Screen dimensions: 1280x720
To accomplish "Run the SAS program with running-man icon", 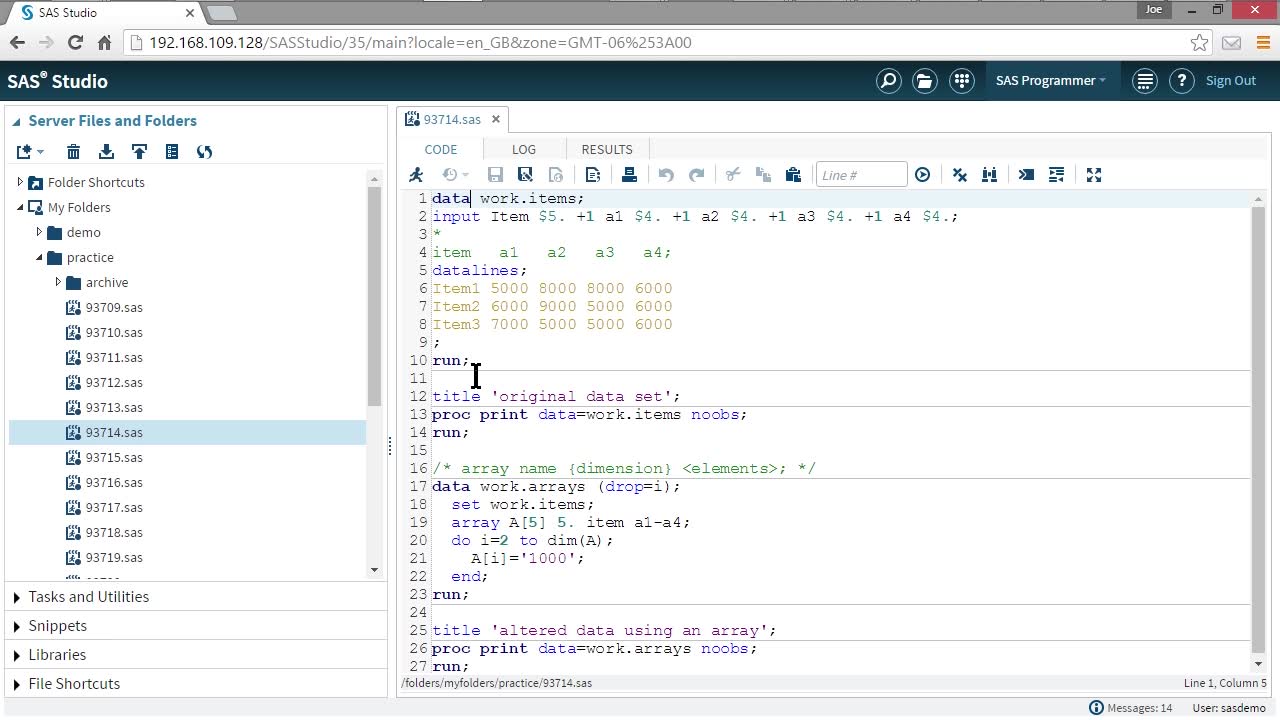I will 416,175.
